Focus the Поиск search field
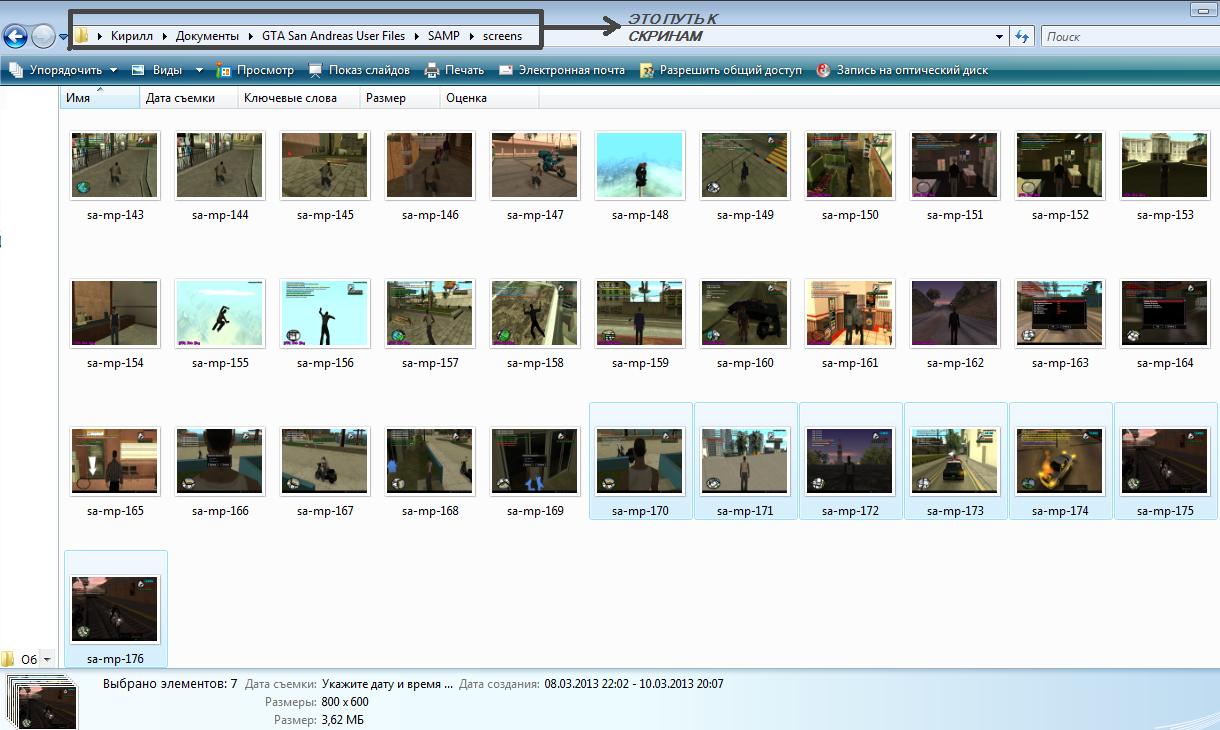 tap(1128, 37)
